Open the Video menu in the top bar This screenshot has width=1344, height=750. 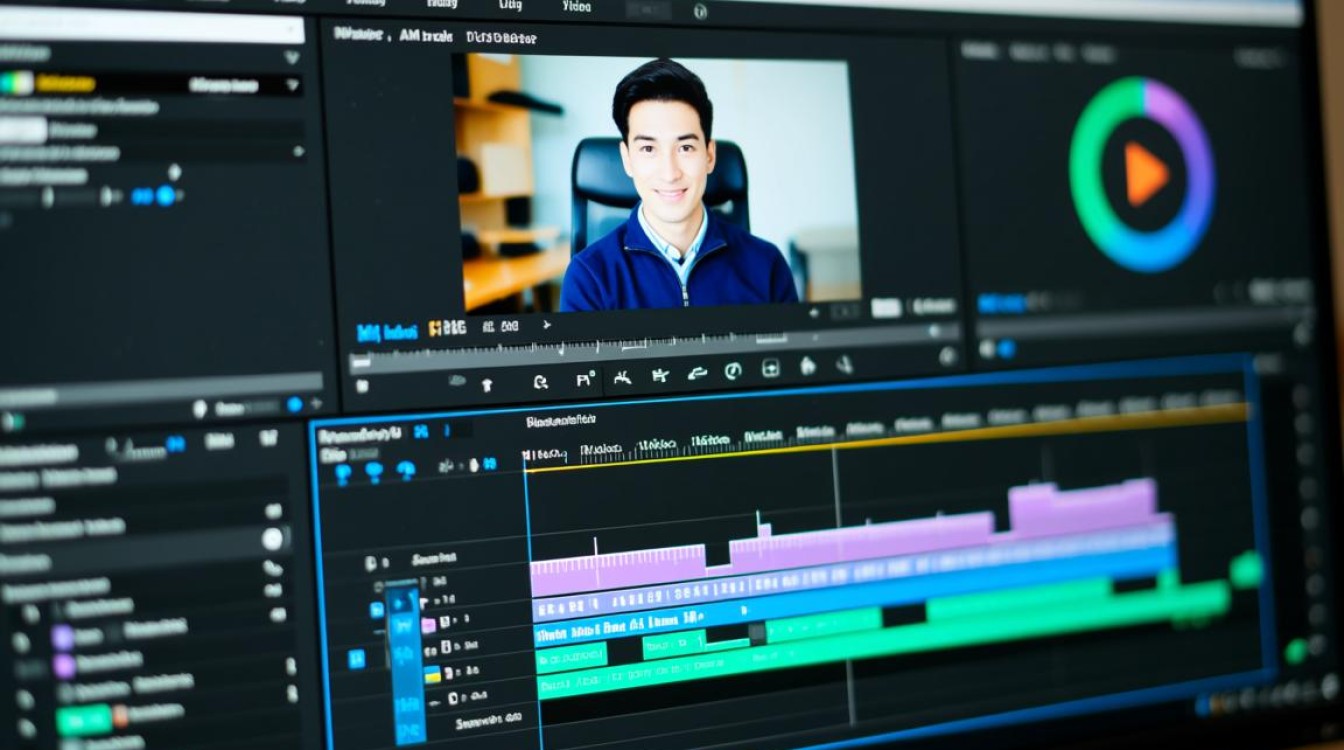point(576,5)
